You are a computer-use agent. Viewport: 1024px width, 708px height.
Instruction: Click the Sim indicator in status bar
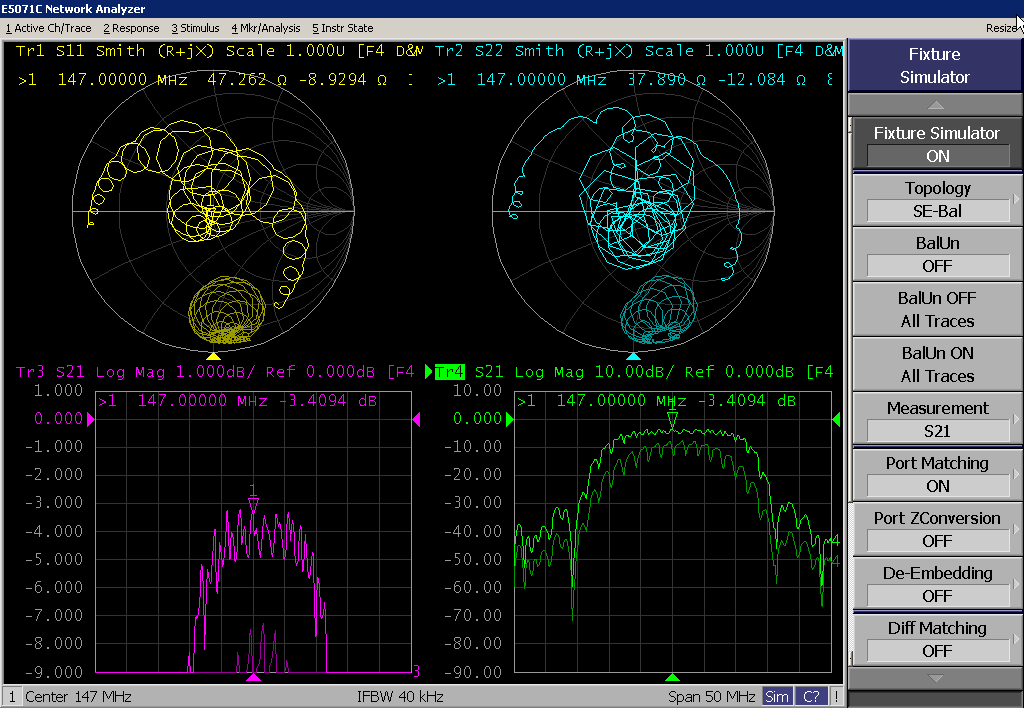[x=777, y=696]
